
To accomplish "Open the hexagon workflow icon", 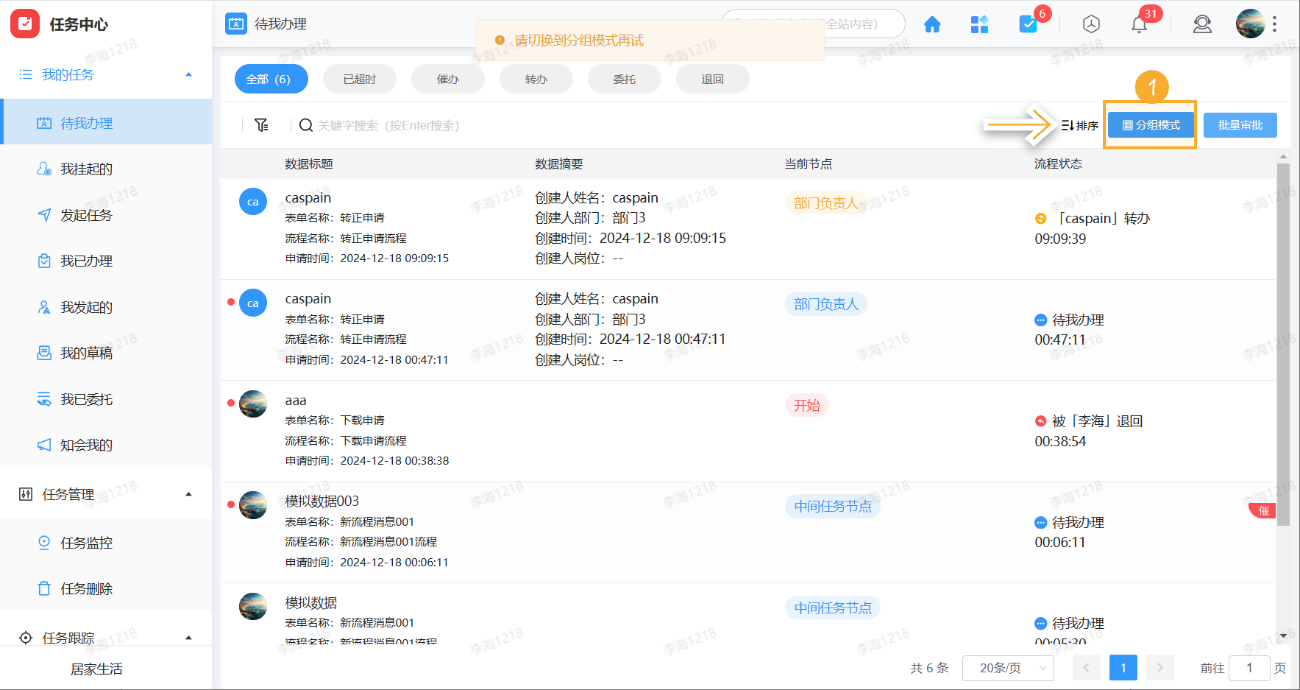I will click(x=1091, y=23).
